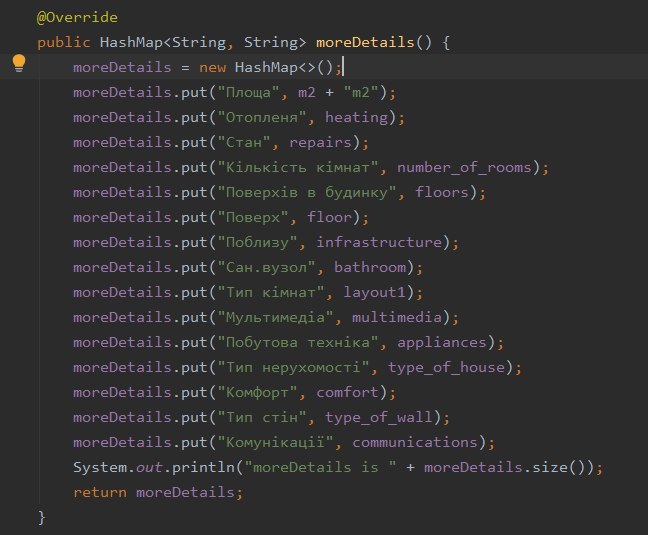Click the println call in System.out line
Image resolution: width=648 pixels, height=535 pixels.
204,467
